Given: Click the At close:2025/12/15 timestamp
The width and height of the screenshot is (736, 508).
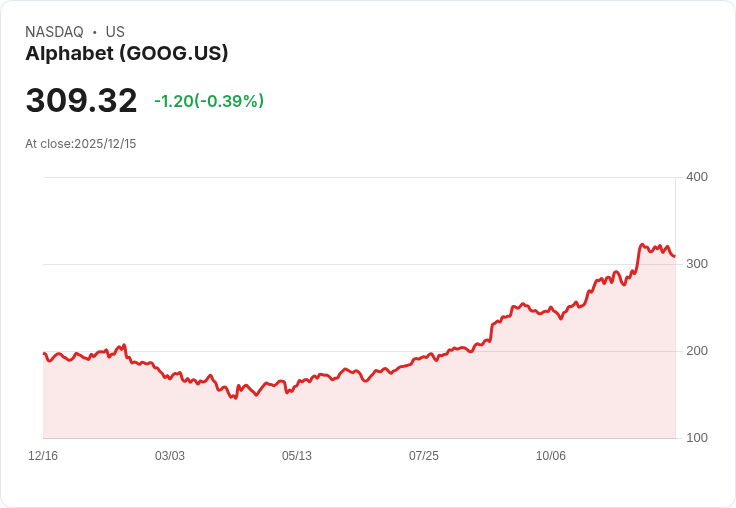Looking at the screenshot, I should 81,144.
